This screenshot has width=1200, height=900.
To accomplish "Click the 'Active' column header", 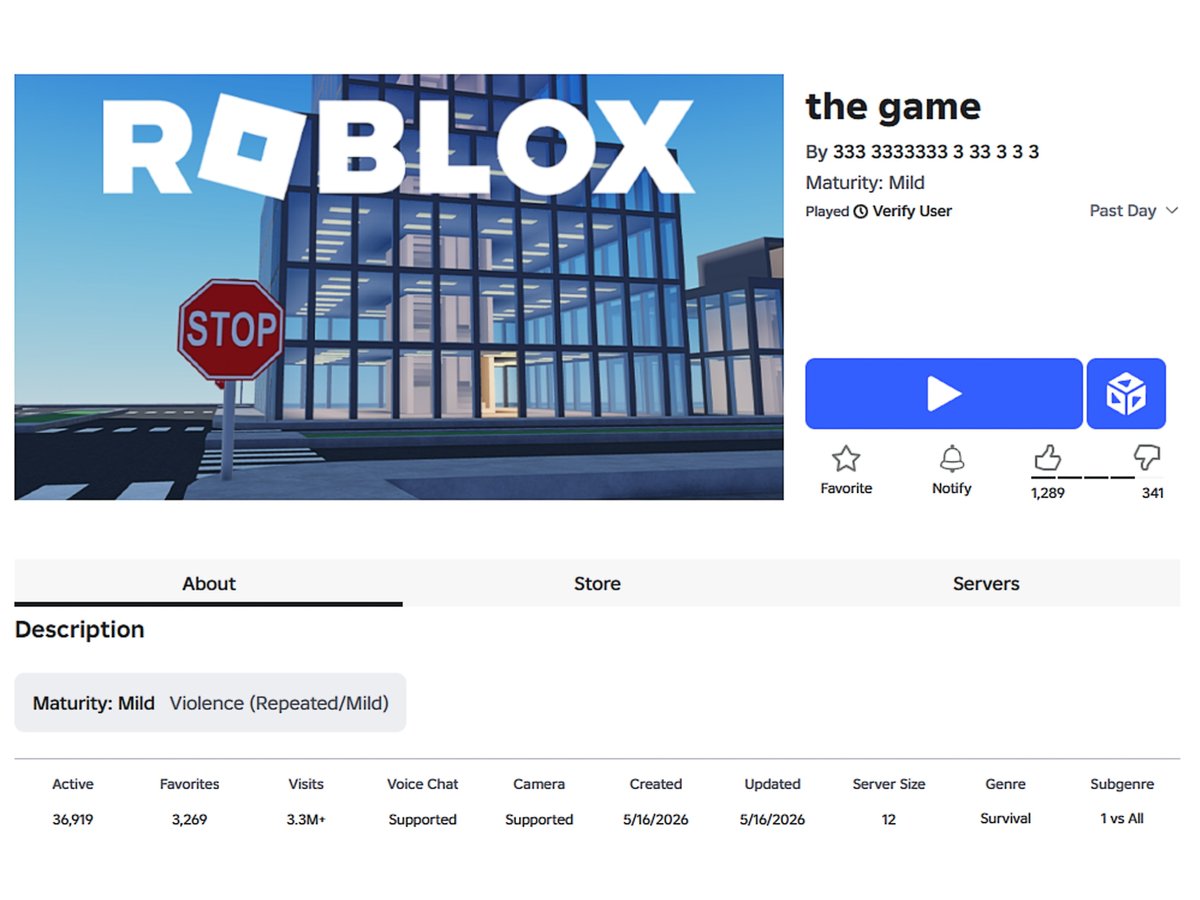I will (x=73, y=784).
